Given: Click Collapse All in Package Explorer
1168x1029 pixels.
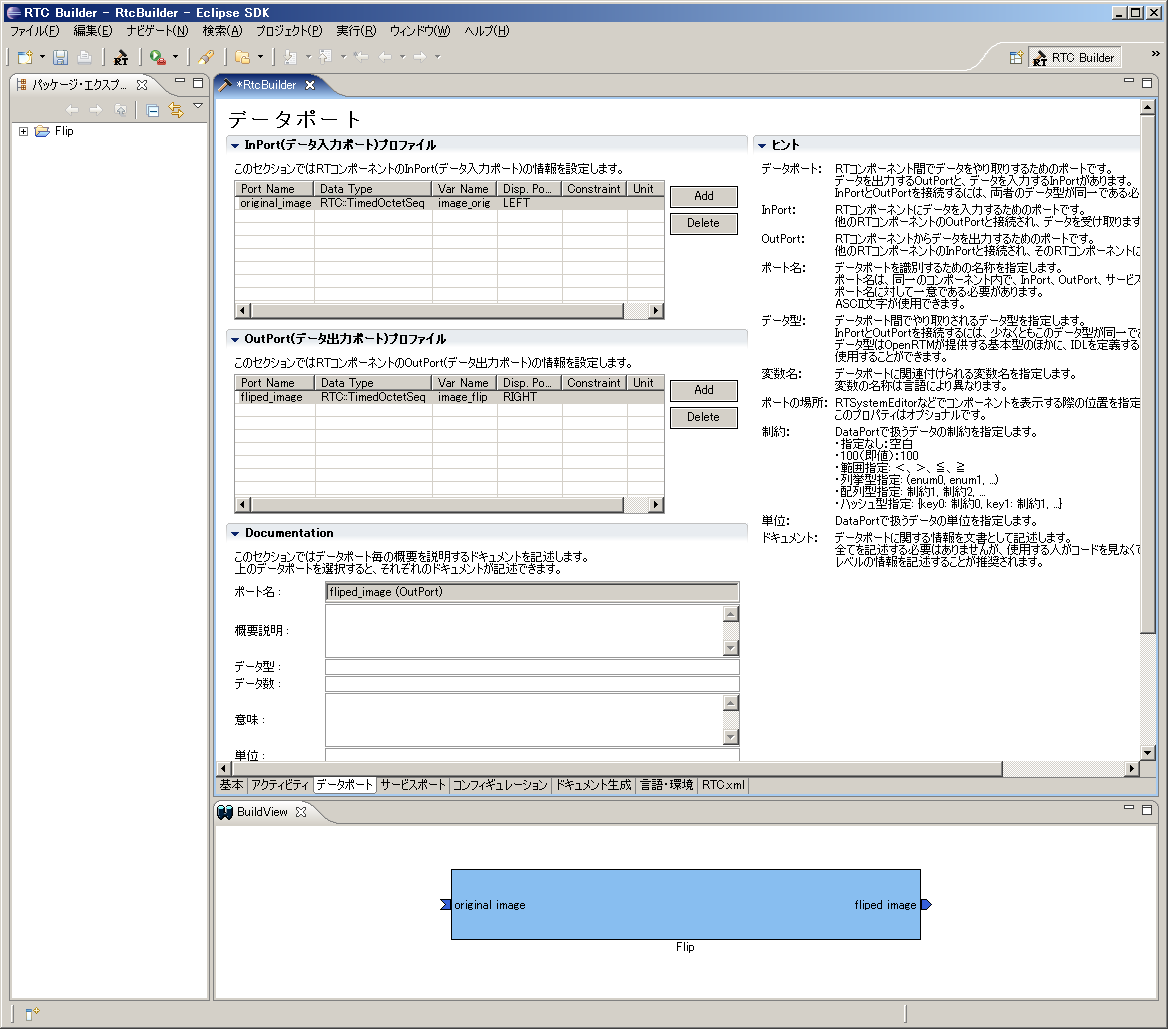Looking at the screenshot, I should coord(151,110).
